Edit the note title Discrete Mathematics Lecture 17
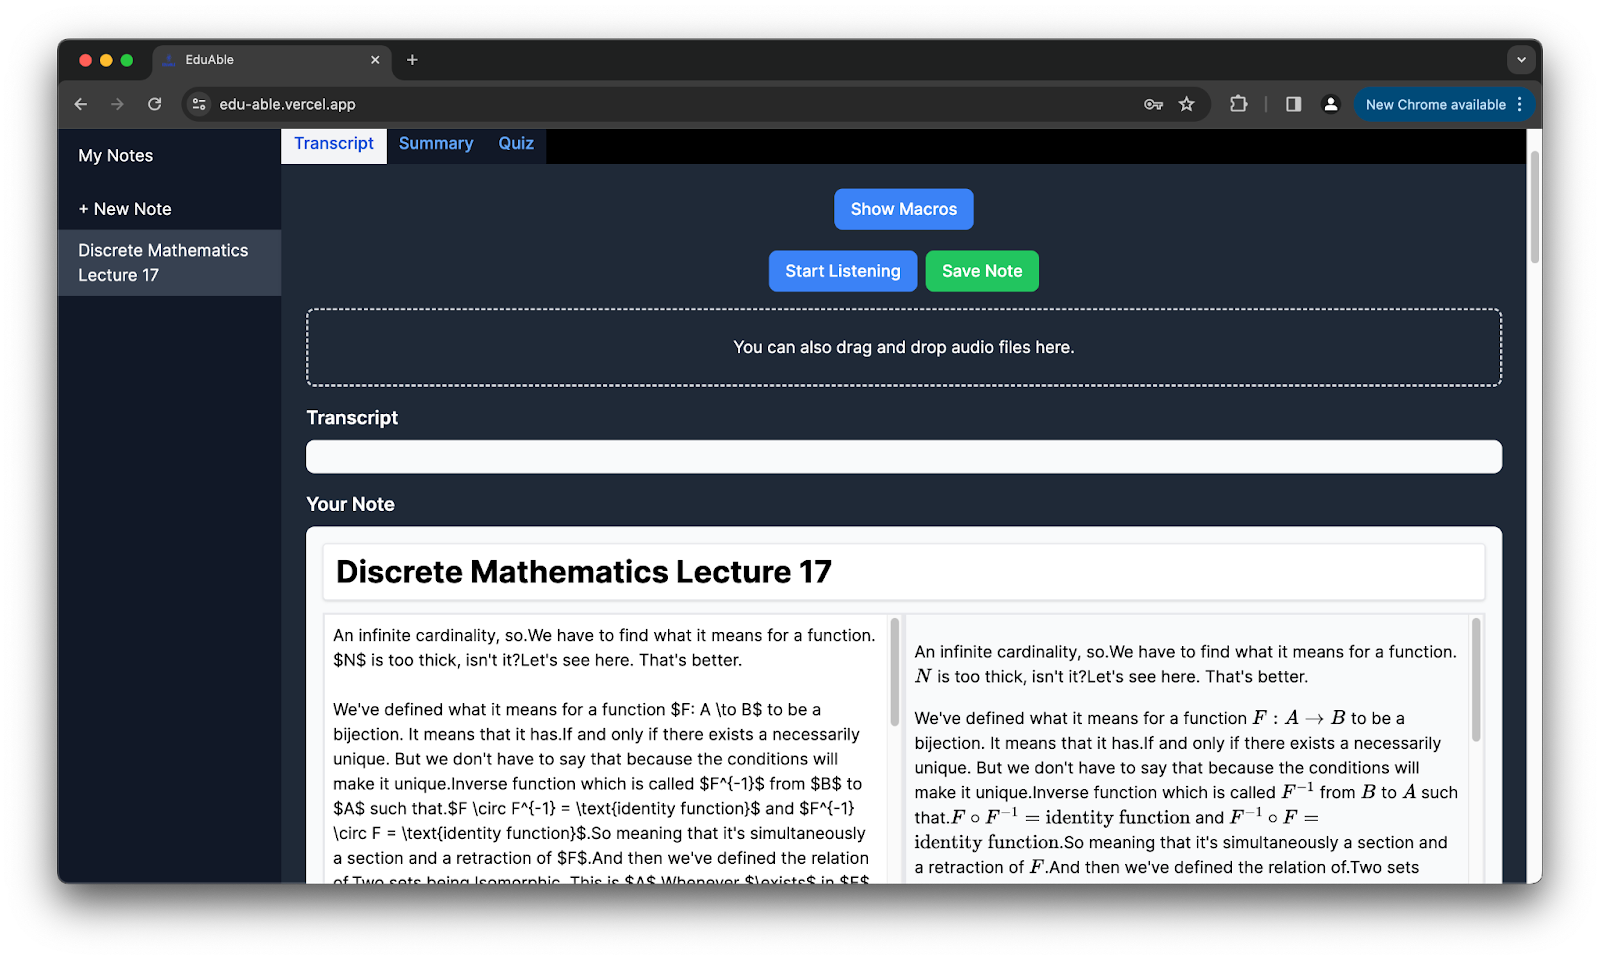Viewport: 1600px width, 960px height. click(904, 572)
